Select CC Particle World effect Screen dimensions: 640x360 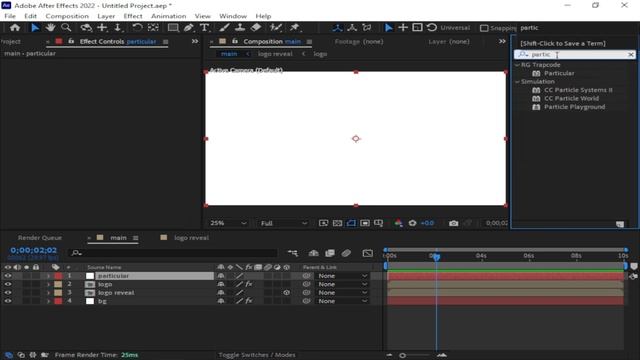tap(571, 98)
